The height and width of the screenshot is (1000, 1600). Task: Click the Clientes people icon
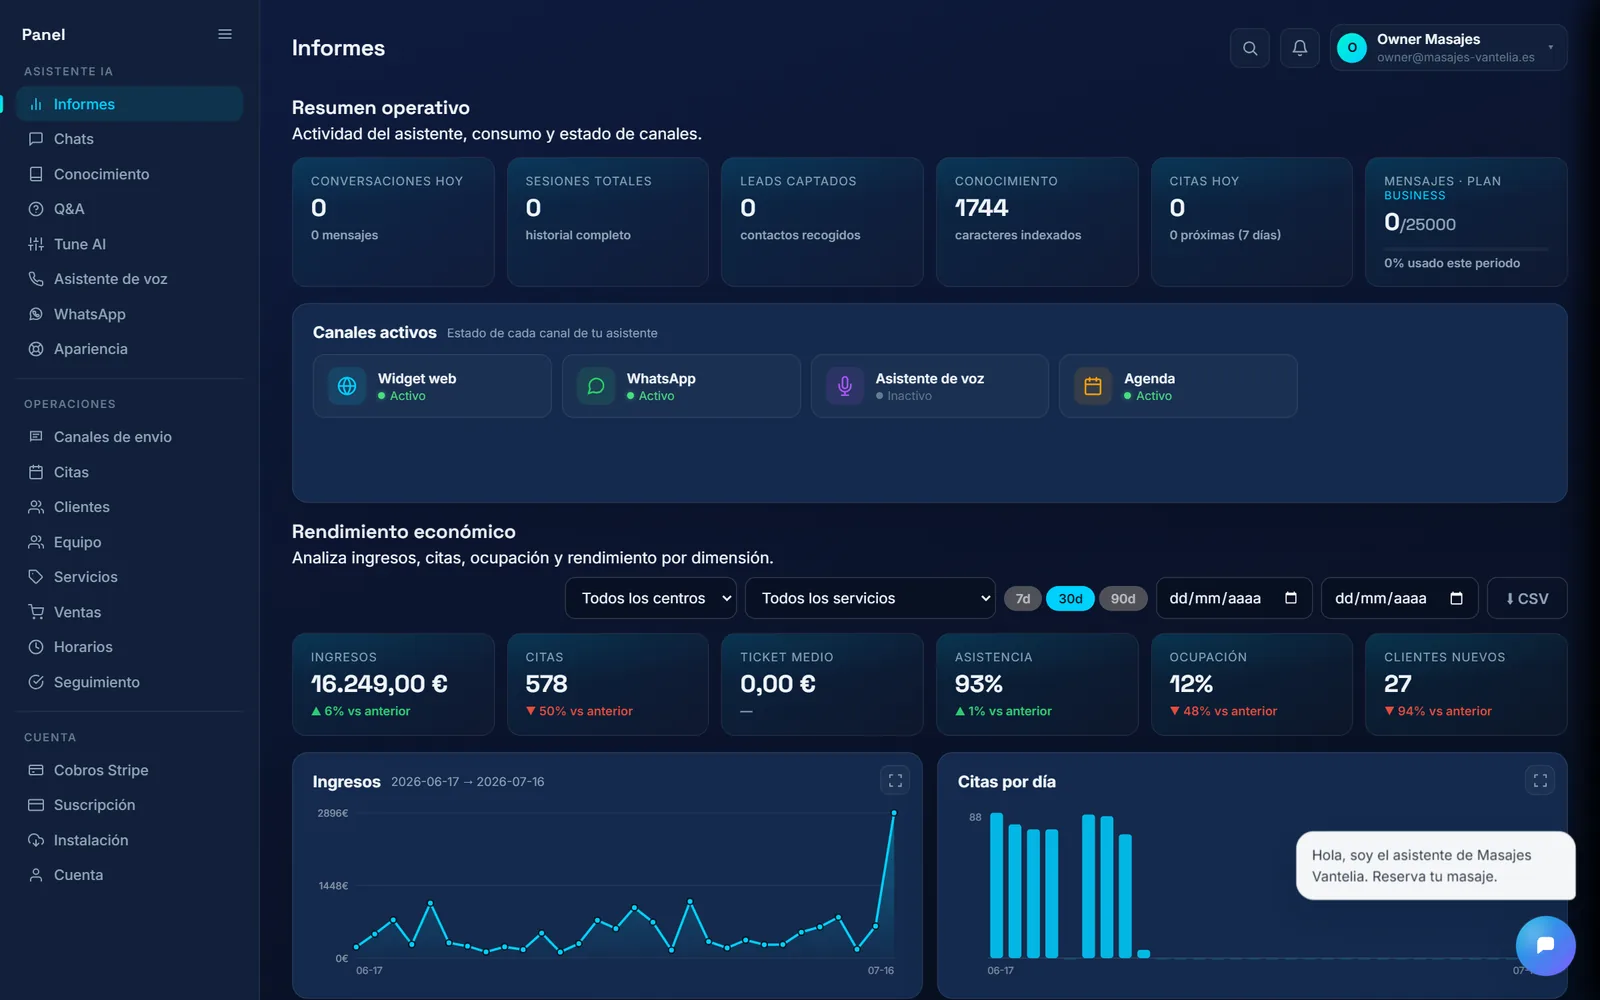pos(36,507)
